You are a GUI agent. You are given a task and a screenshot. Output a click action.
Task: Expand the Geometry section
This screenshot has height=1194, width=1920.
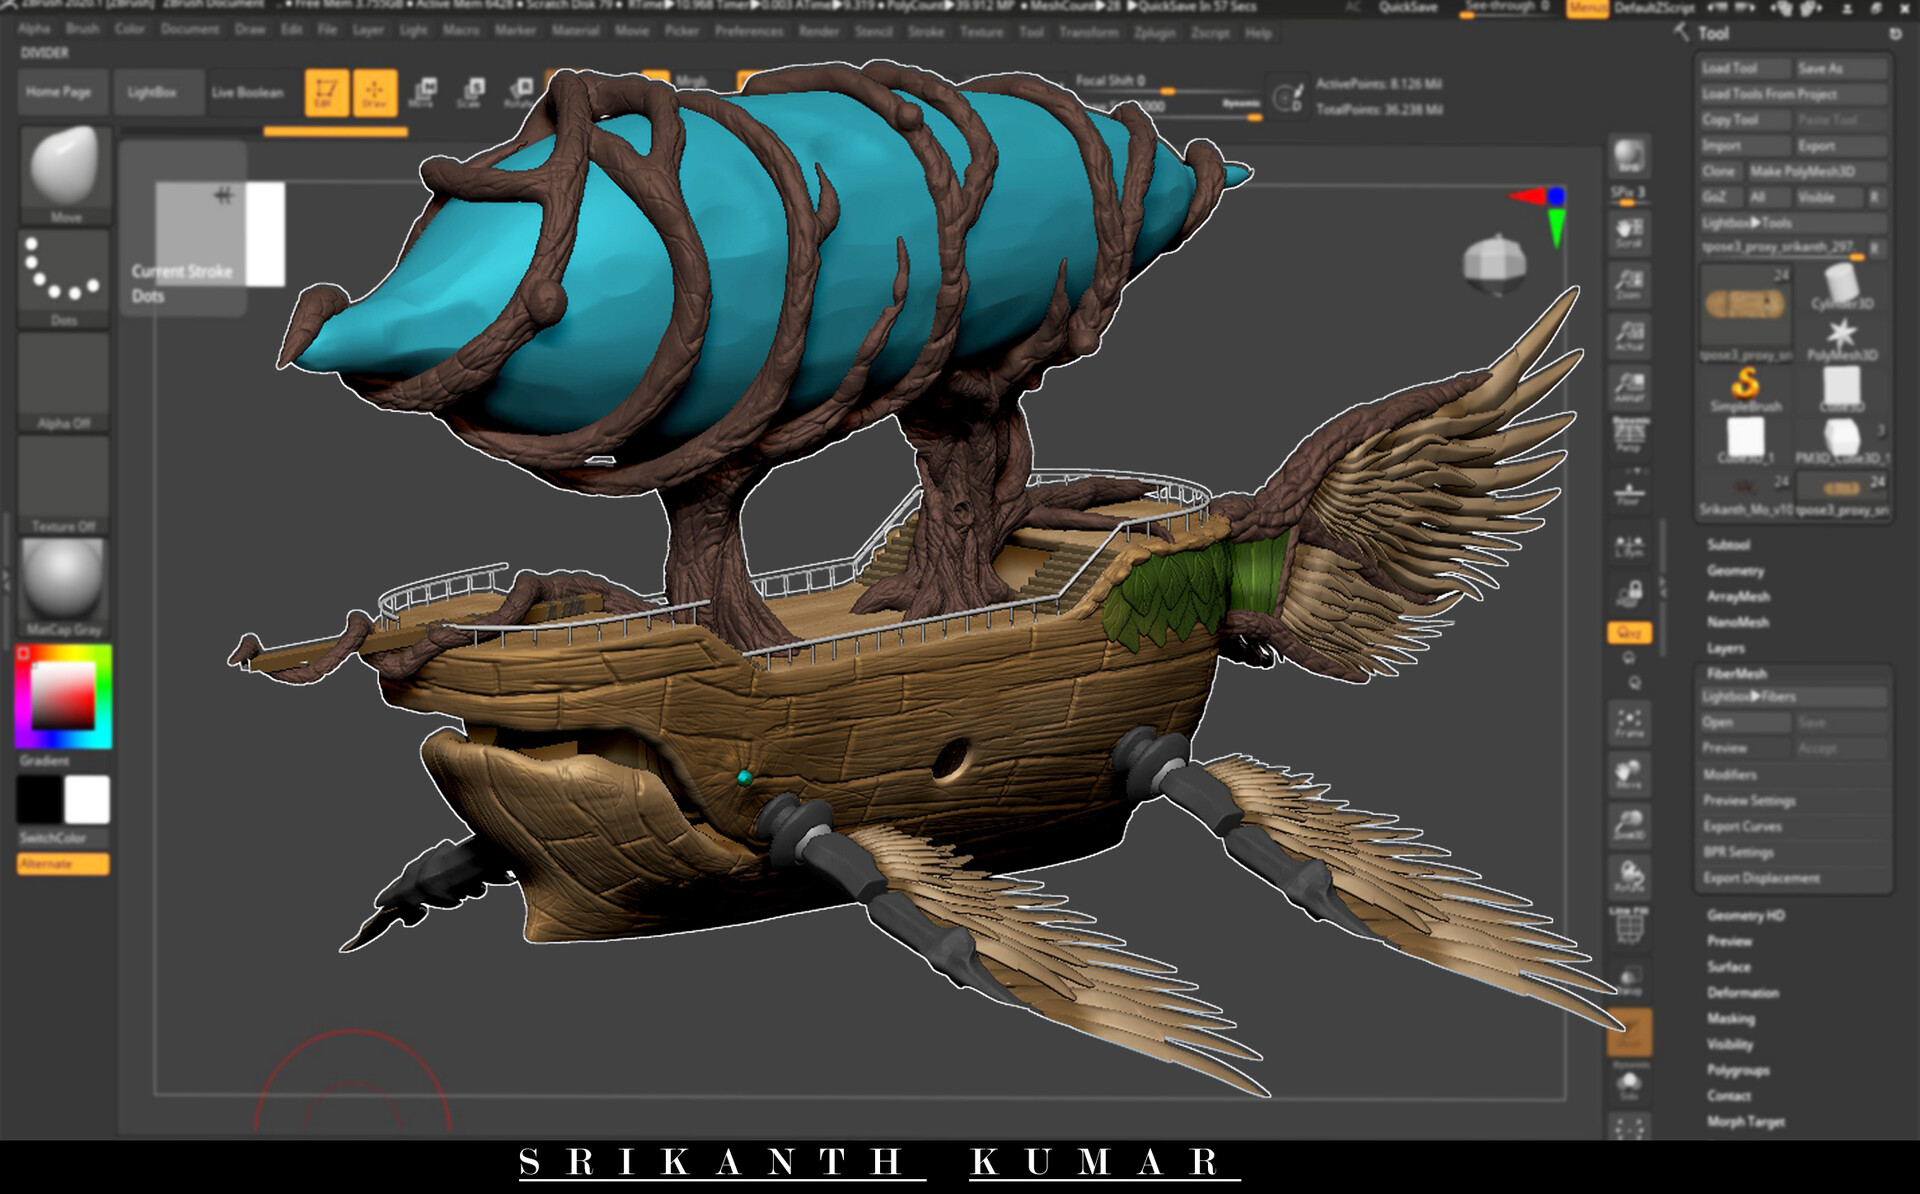[x=1735, y=571]
